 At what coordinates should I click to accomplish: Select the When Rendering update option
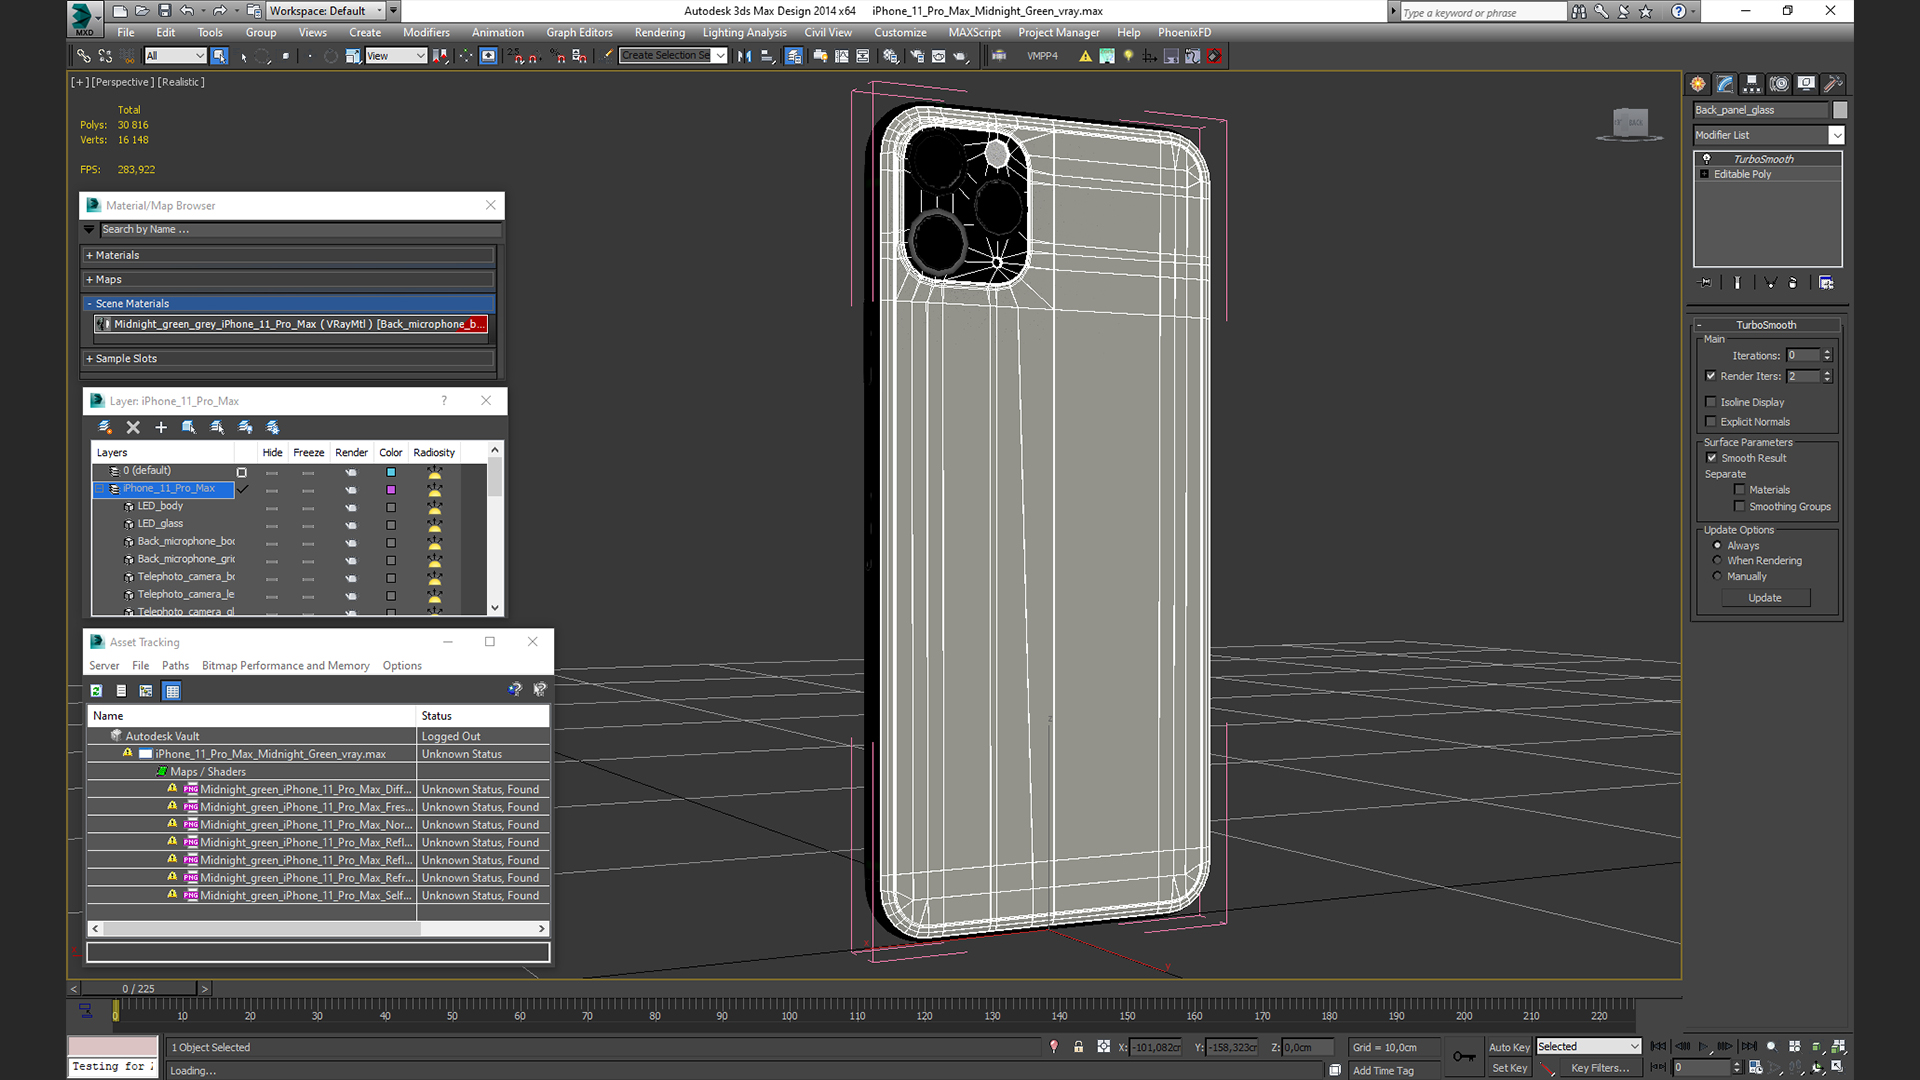[x=1717, y=561]
